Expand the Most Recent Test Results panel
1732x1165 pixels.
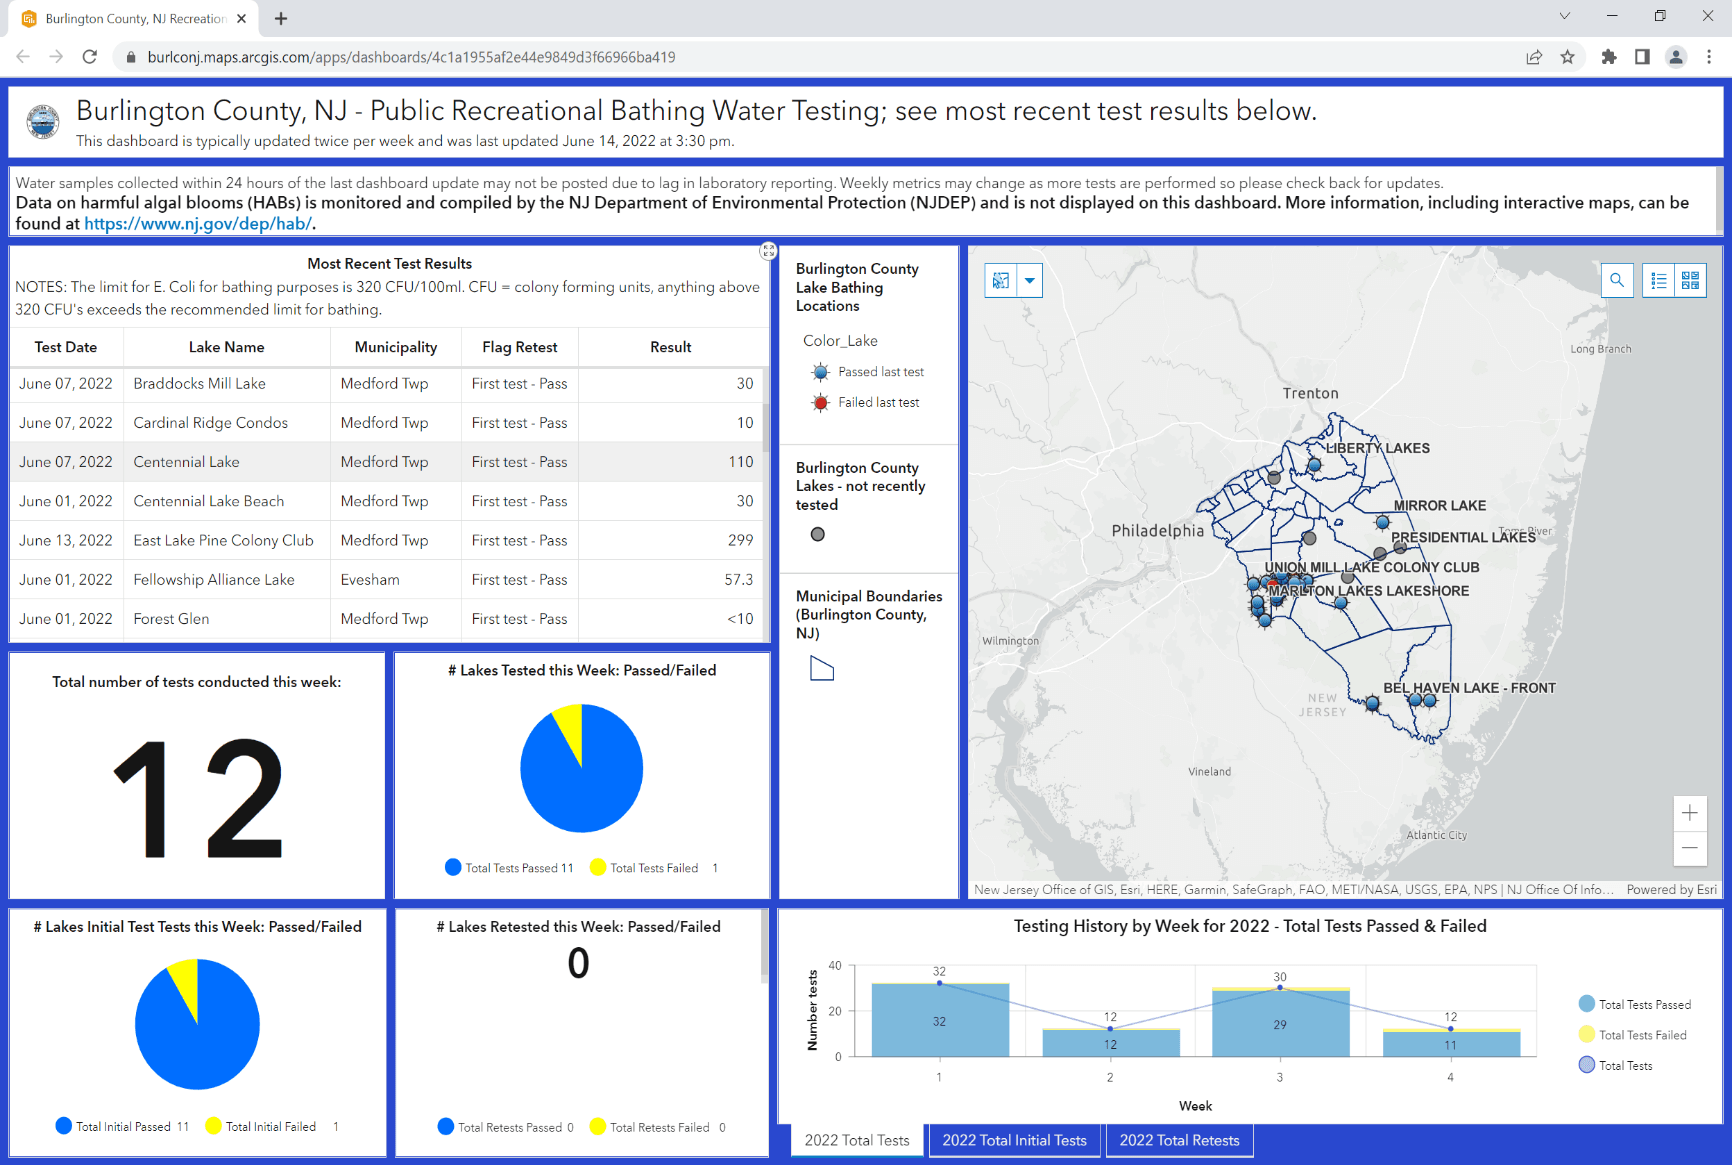768,251
